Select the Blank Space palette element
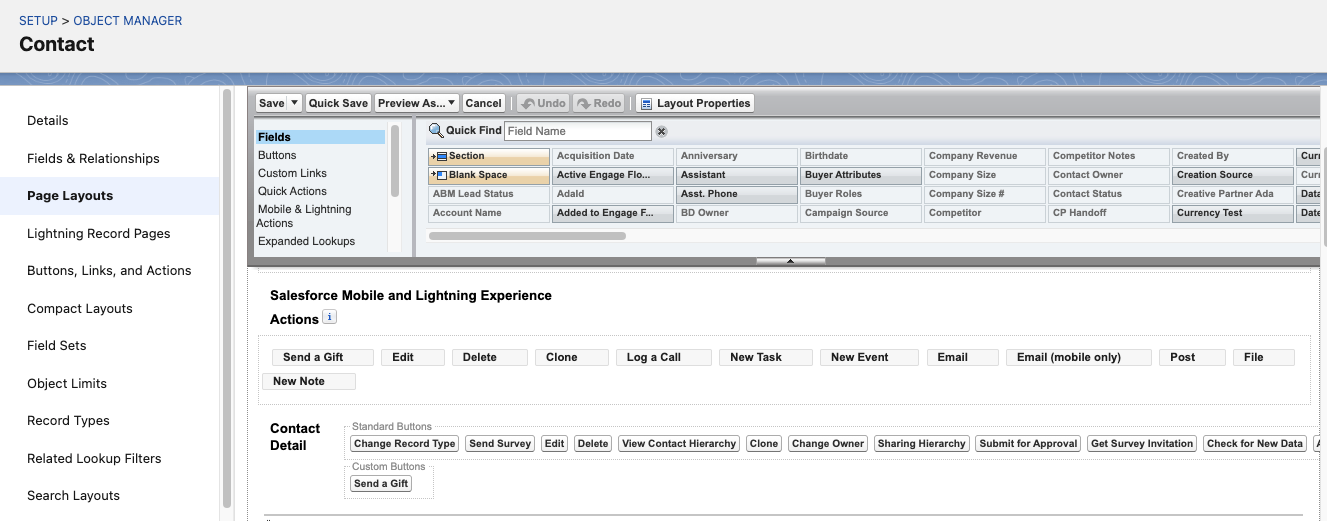Viewport: 1327px width, 521px height. (489, 175)
